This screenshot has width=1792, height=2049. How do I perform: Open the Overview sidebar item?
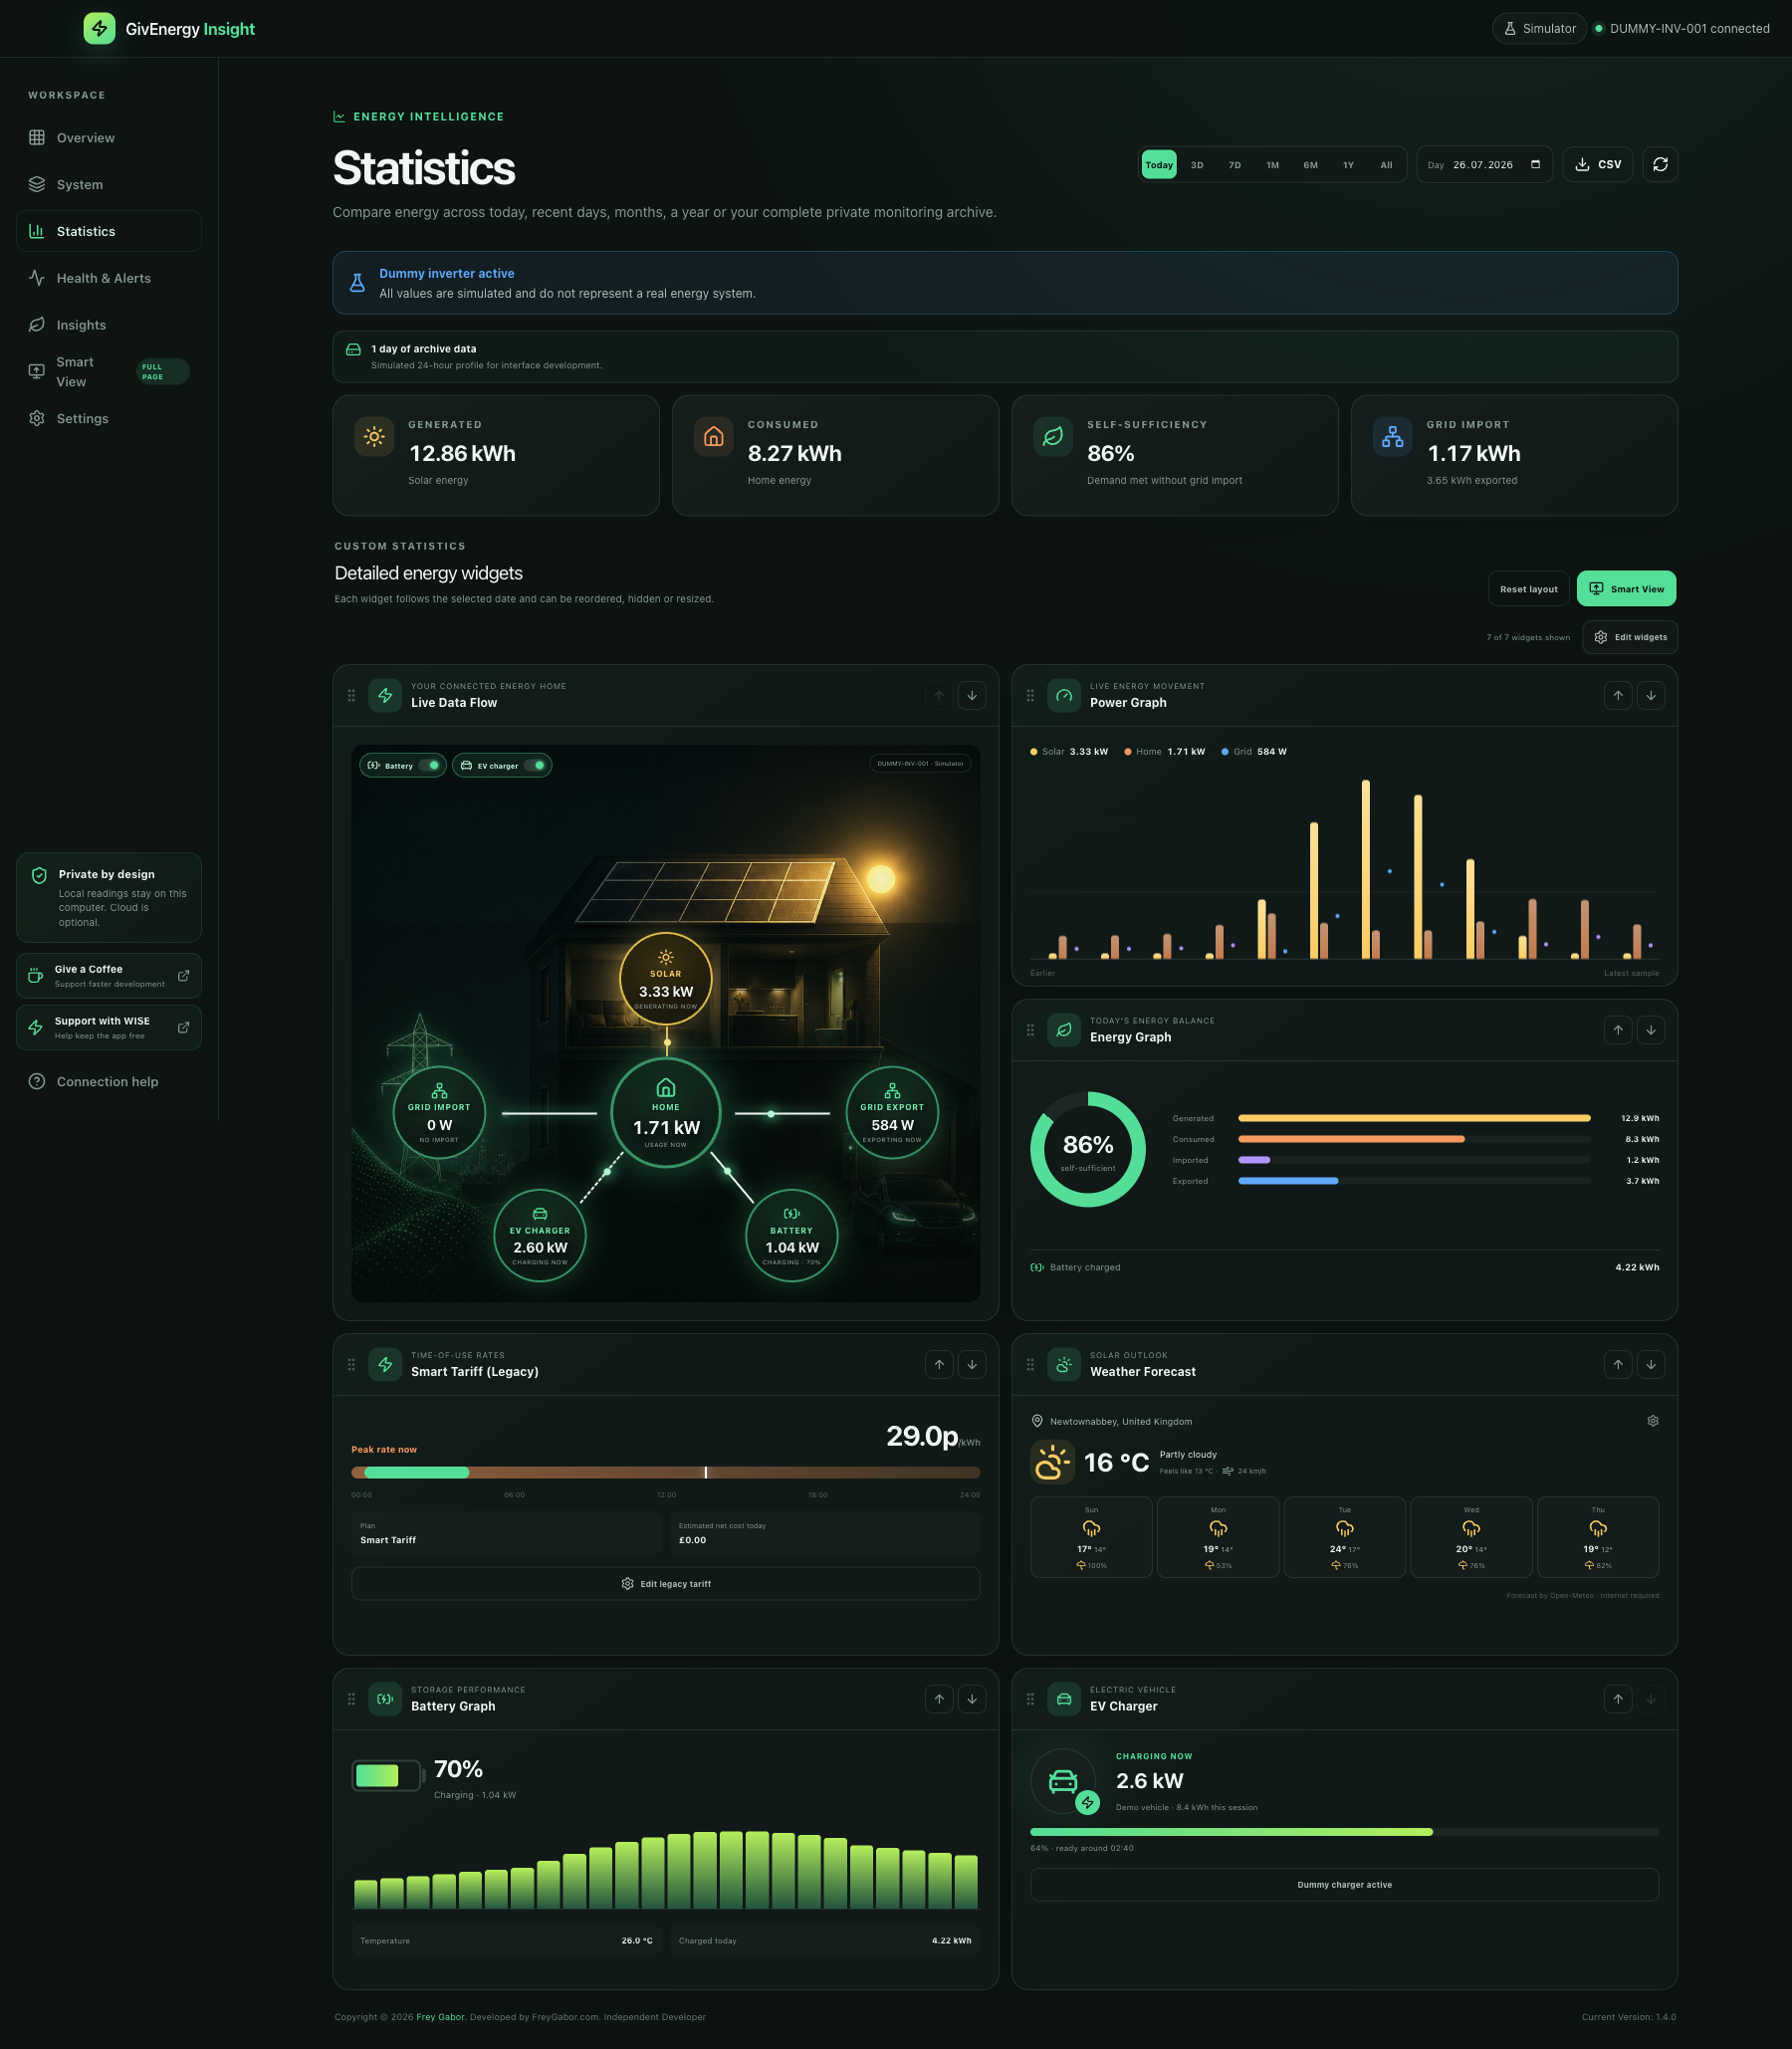pyautogui.click(x=108, y=138)
